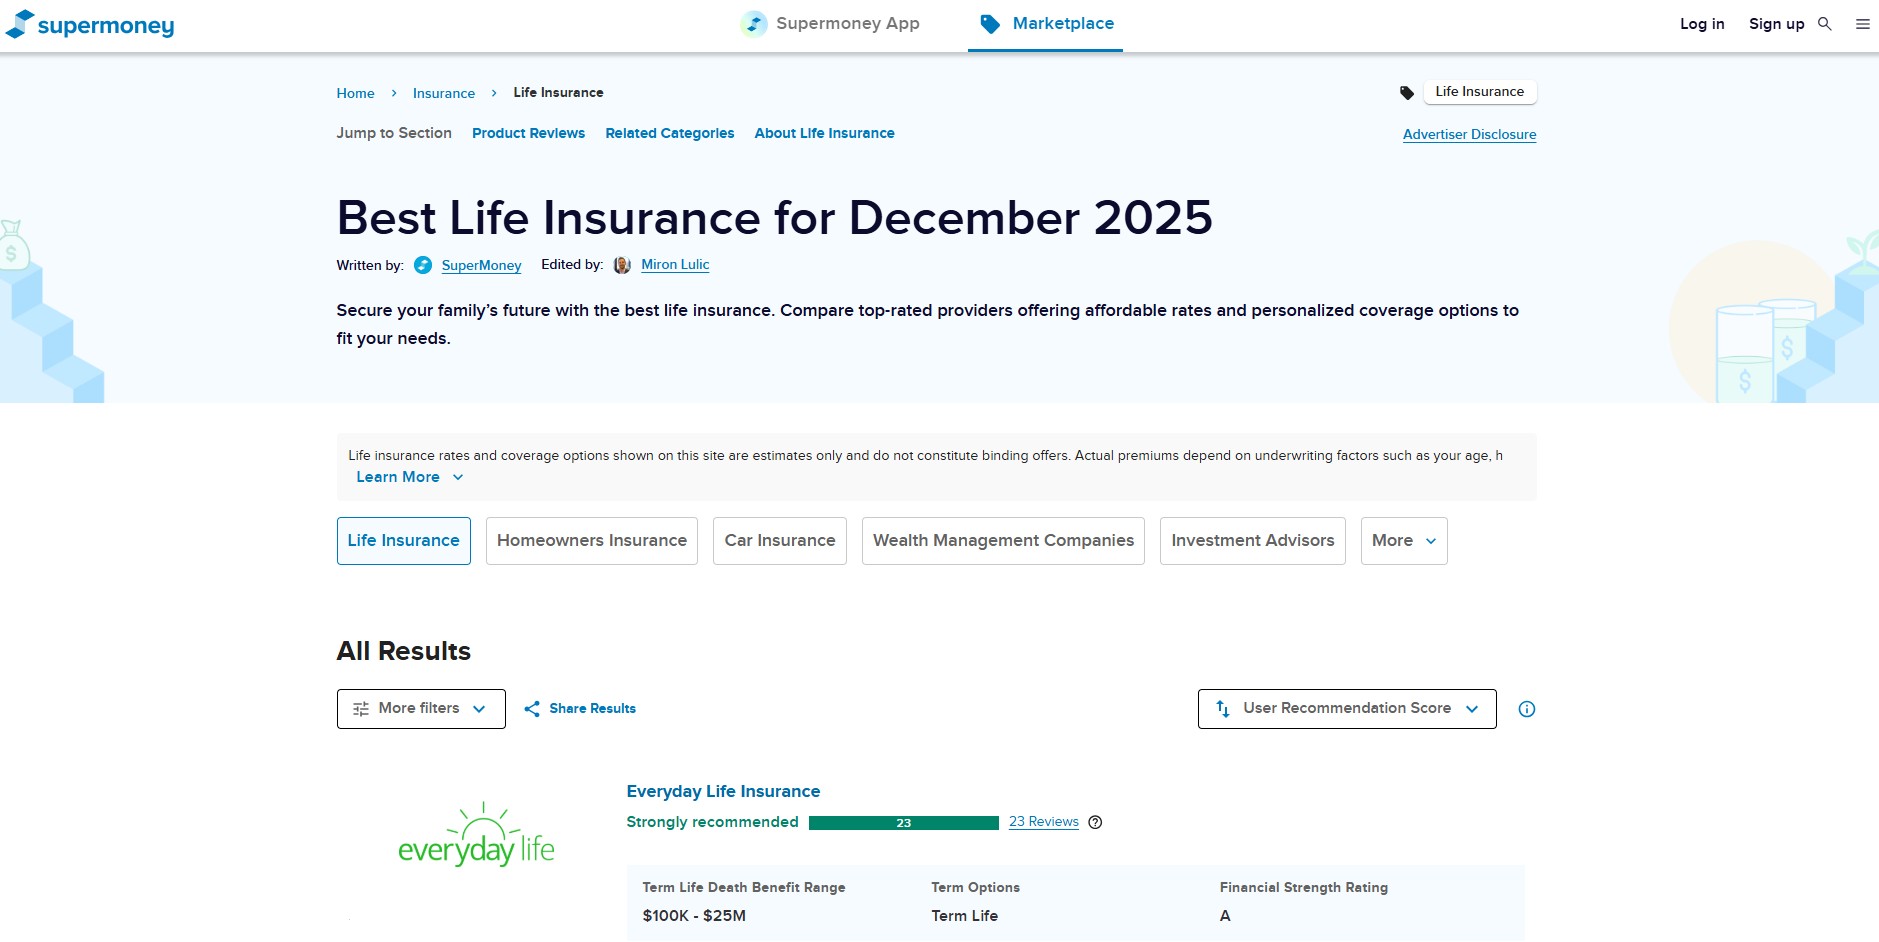Image resolution: width=1879 pixels, height=942 pixels.
Task: Open the Miron Lulic editor link
Action: pyautogui.click(x=675, y=265)
